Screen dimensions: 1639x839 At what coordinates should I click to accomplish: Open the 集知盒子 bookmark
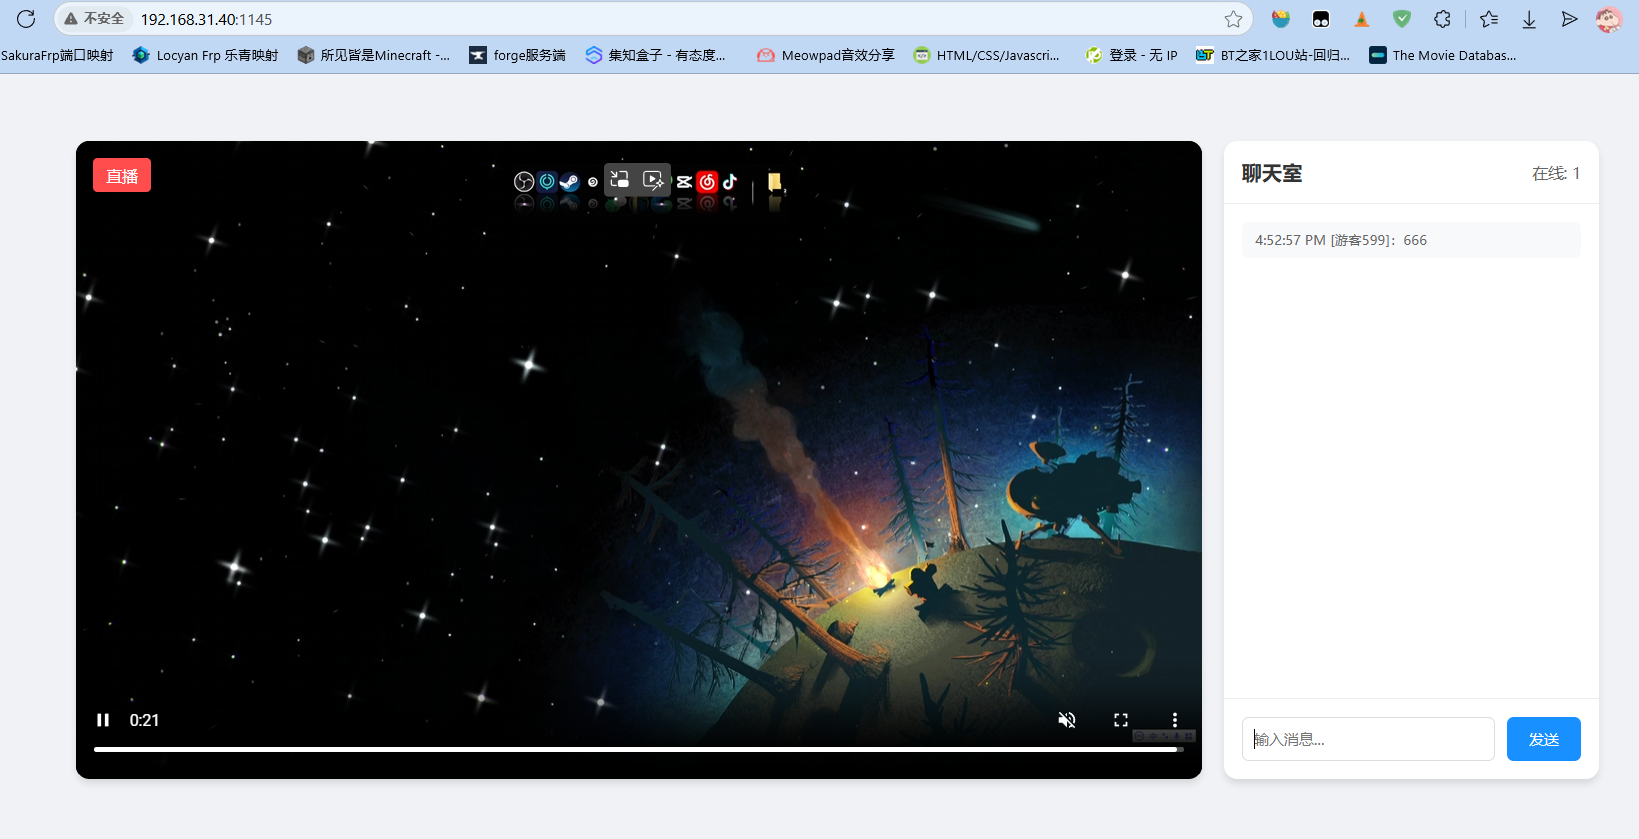656,55
